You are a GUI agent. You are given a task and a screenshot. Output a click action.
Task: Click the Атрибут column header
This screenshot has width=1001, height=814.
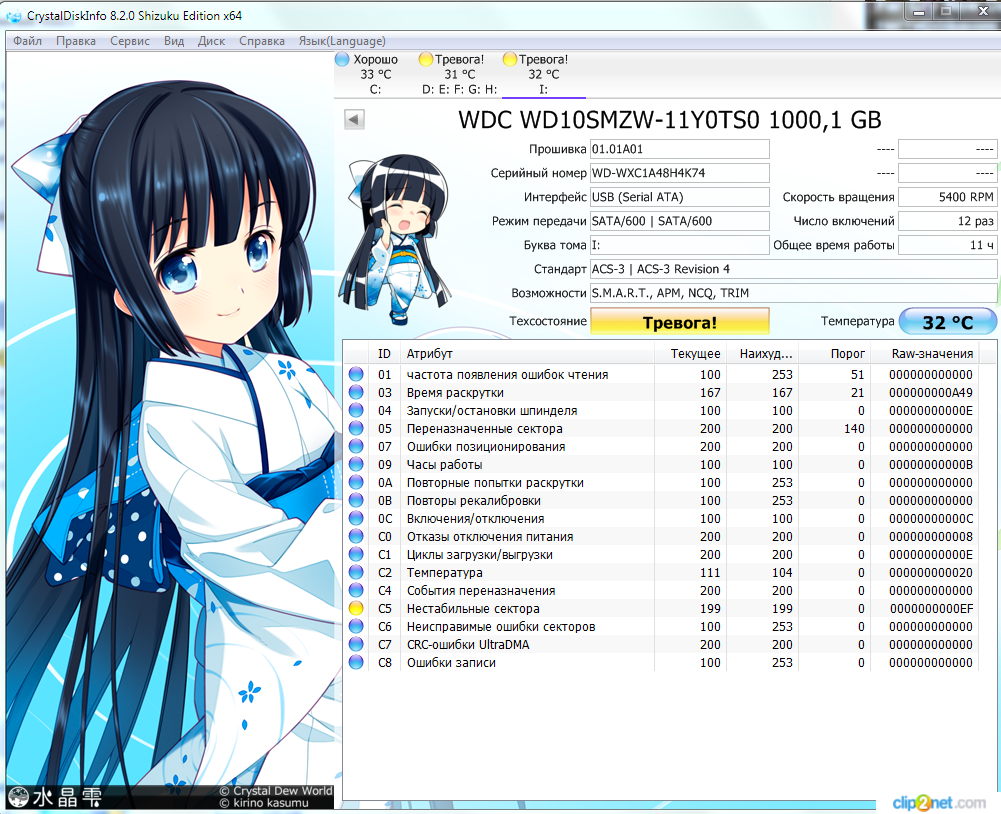pyautogui.click(x=527, y=354)
